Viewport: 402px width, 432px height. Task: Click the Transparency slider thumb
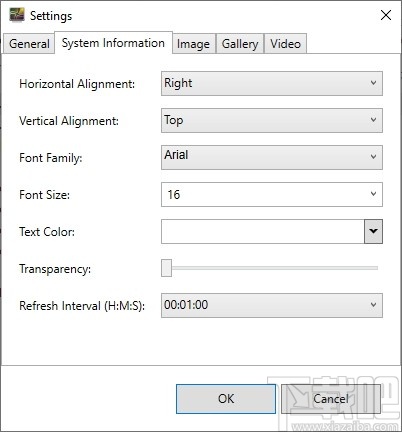coord(166,268)
